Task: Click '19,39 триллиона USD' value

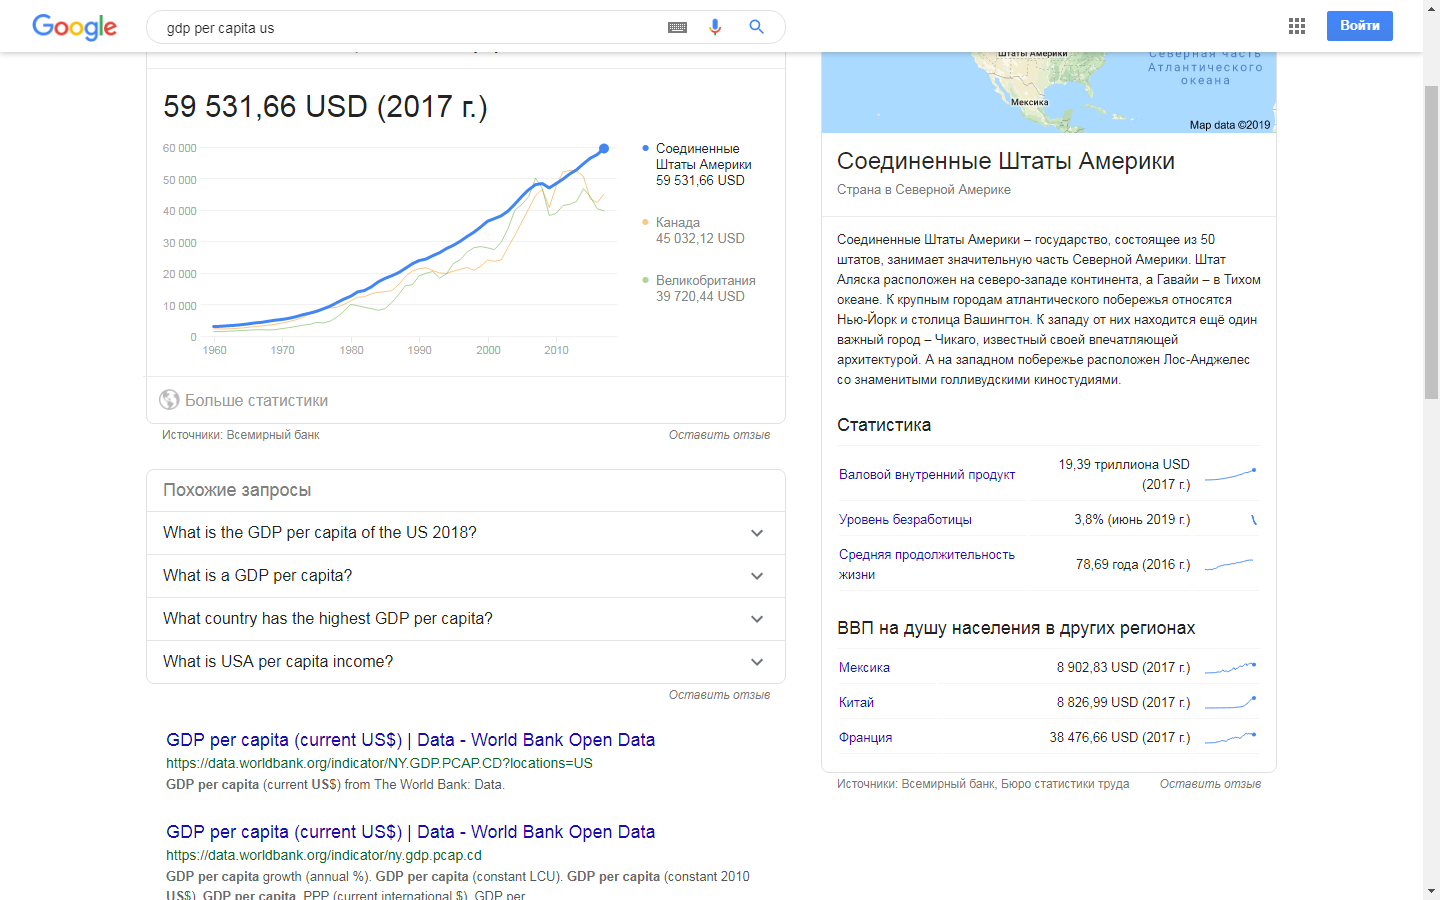Action: pyautogui.click(x=1124, y=465)
